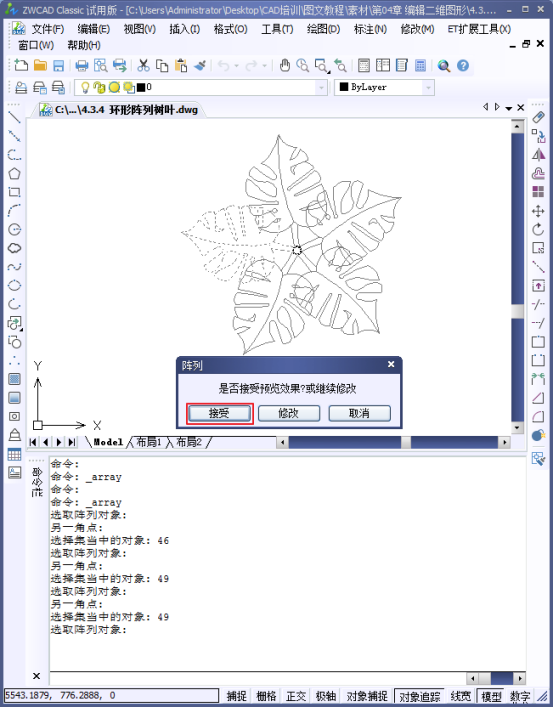
Task: Select the Extend tool
Action: pos(538,323)
